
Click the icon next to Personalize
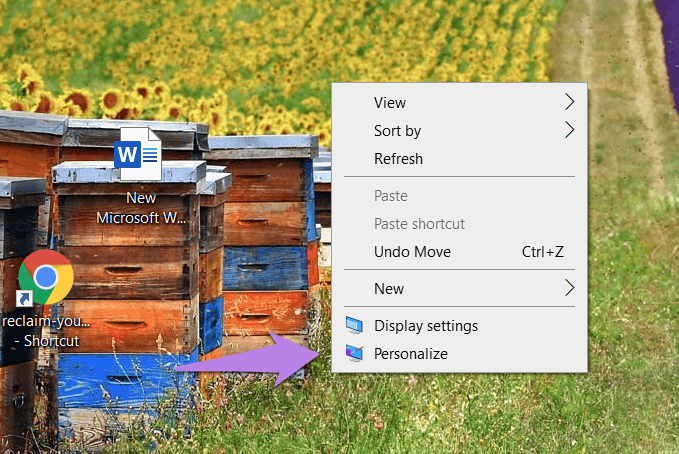coord(354,354)
